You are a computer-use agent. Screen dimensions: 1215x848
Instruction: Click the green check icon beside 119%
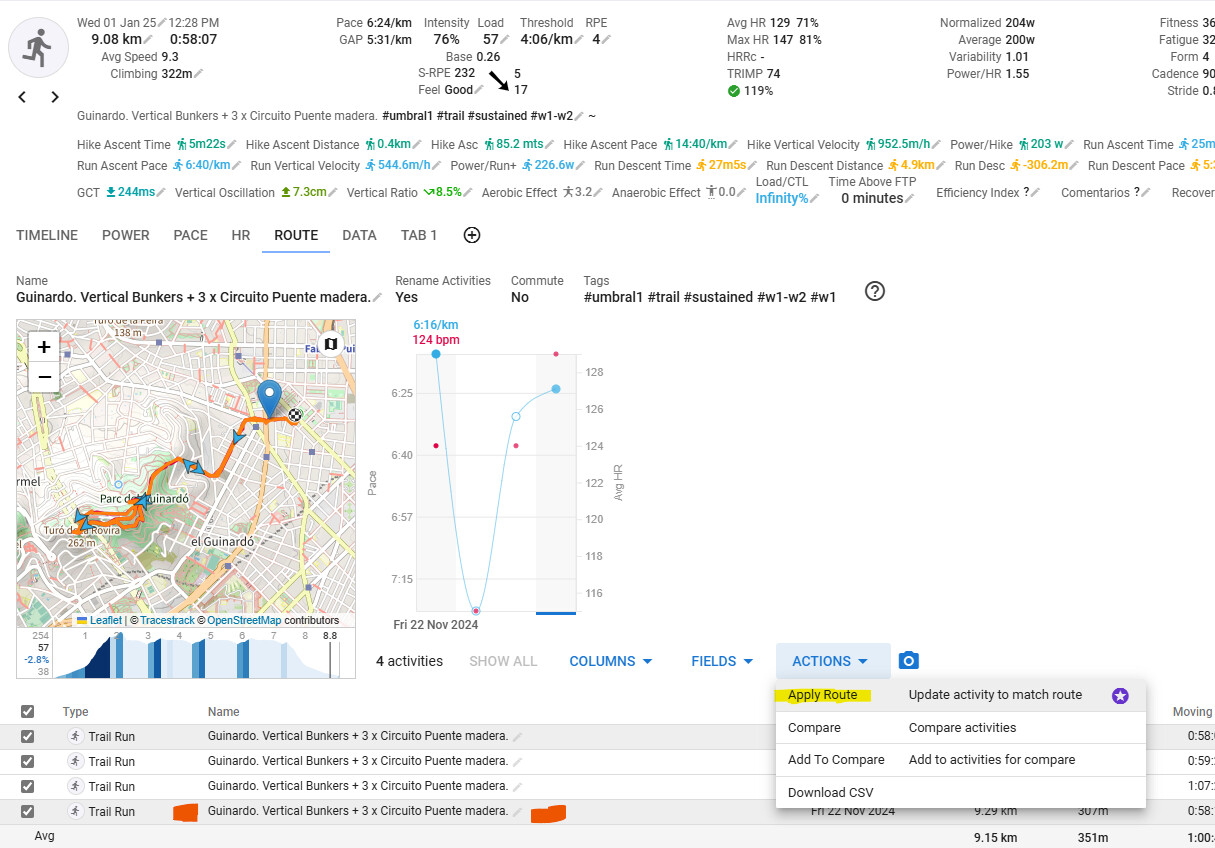pyautogui.click(x=734, y=91)
